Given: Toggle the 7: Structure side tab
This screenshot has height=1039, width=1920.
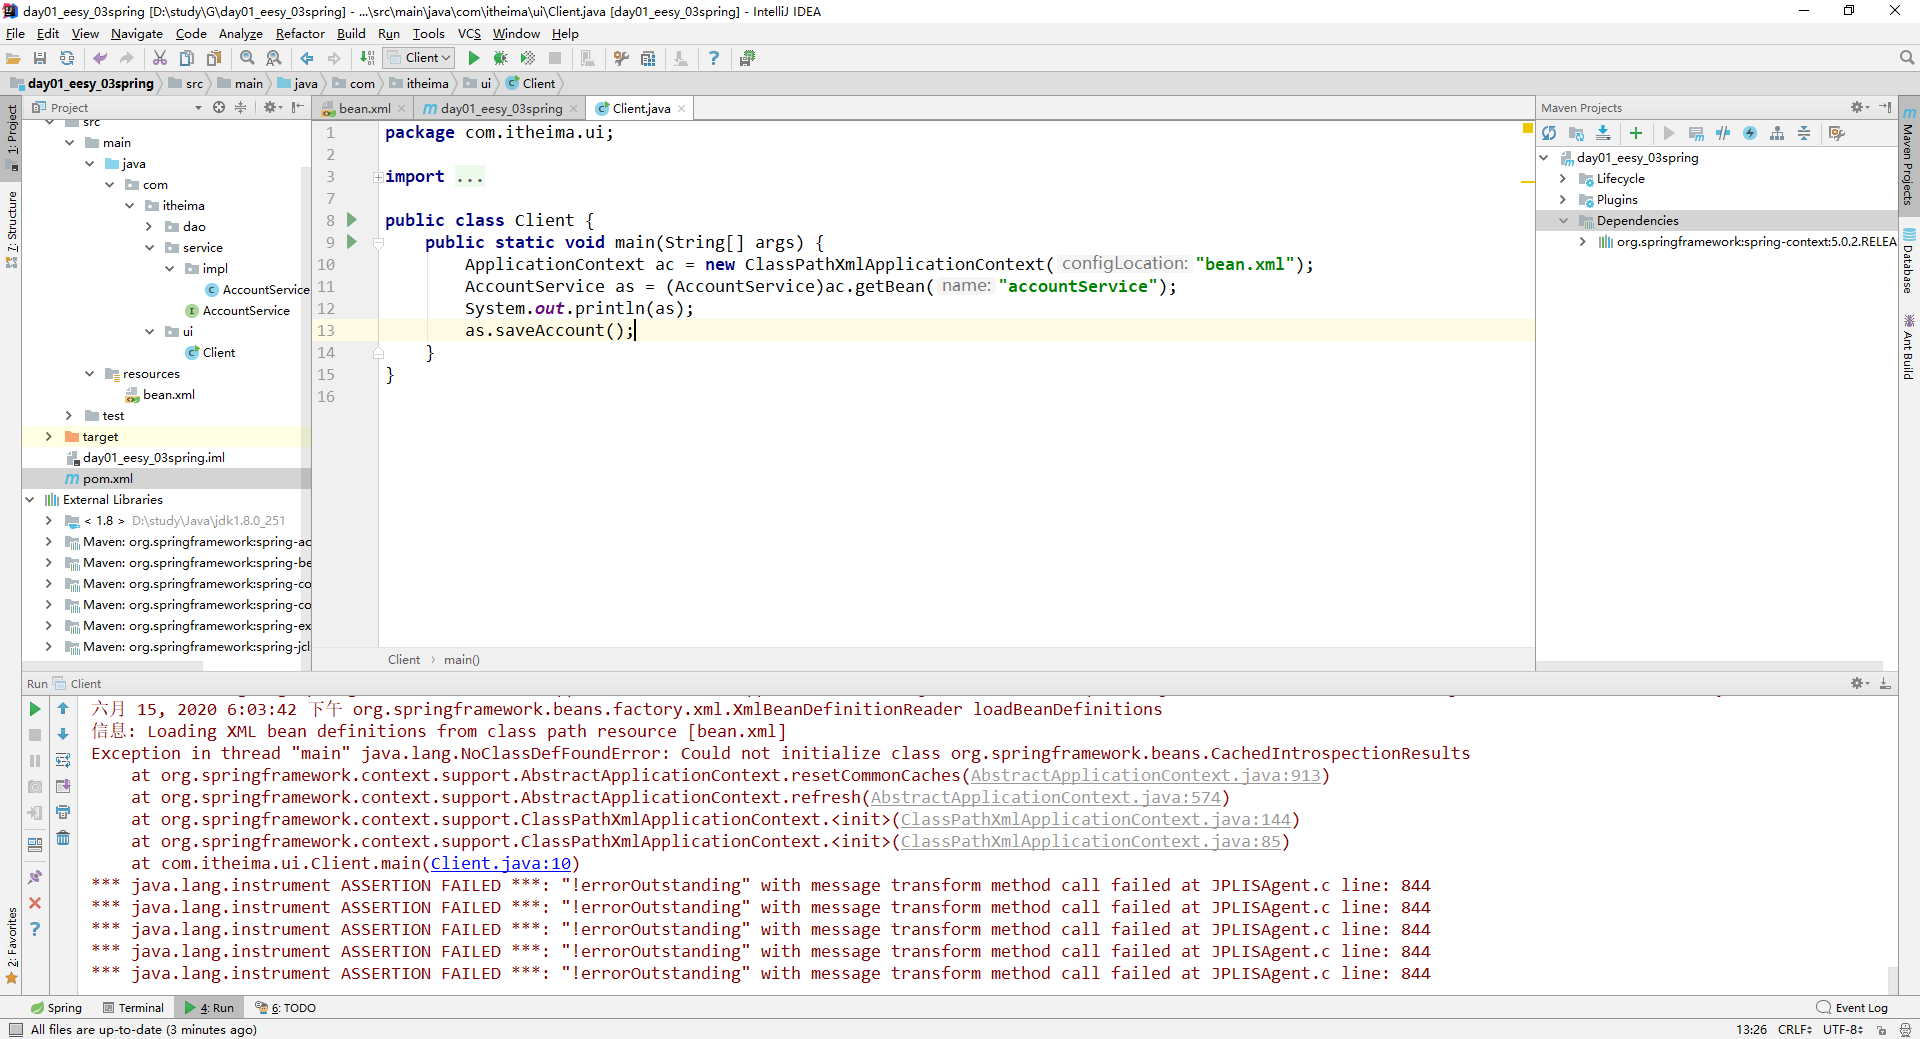Looking at the screenshot, I should (11, 229).
